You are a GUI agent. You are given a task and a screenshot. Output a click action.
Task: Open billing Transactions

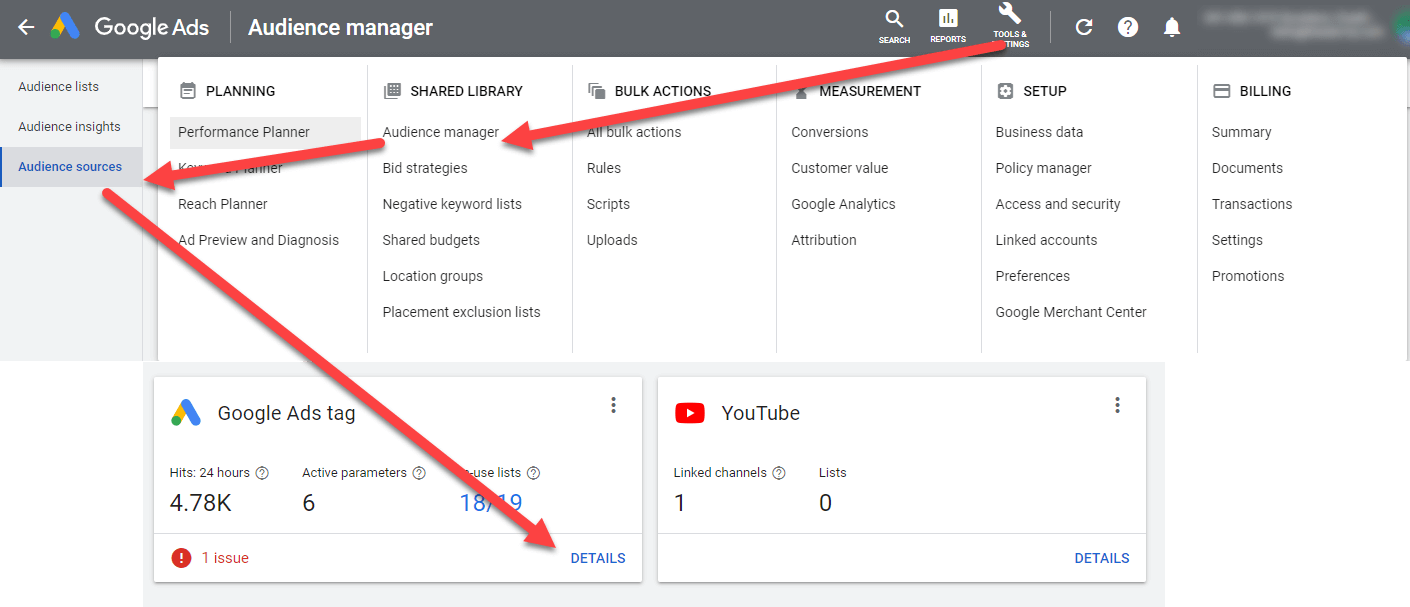1252,204
